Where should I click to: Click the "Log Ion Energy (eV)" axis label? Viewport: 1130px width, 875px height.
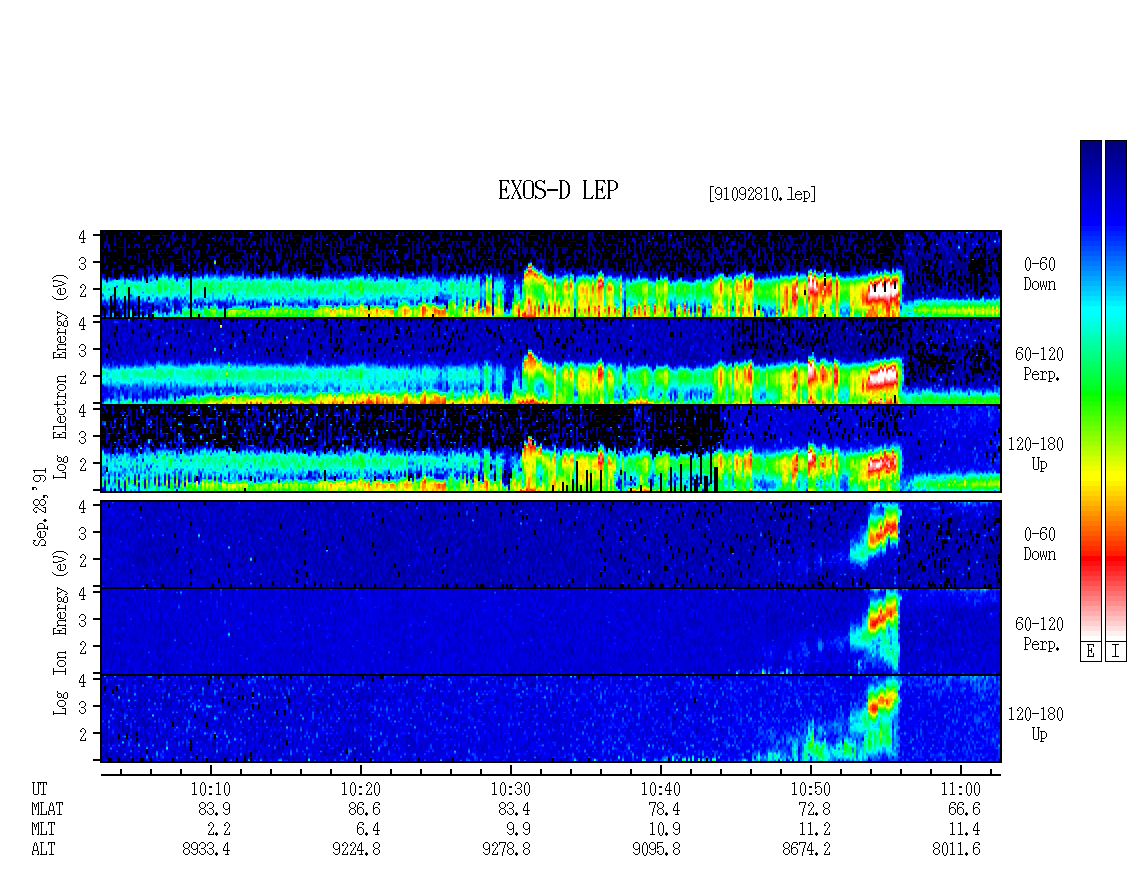(x=60, y=632)
